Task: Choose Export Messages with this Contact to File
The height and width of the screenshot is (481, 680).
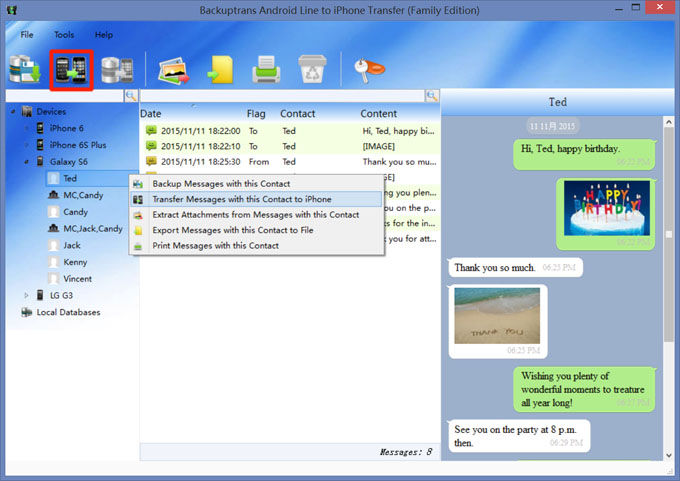Action: click(x=257, y=230)
